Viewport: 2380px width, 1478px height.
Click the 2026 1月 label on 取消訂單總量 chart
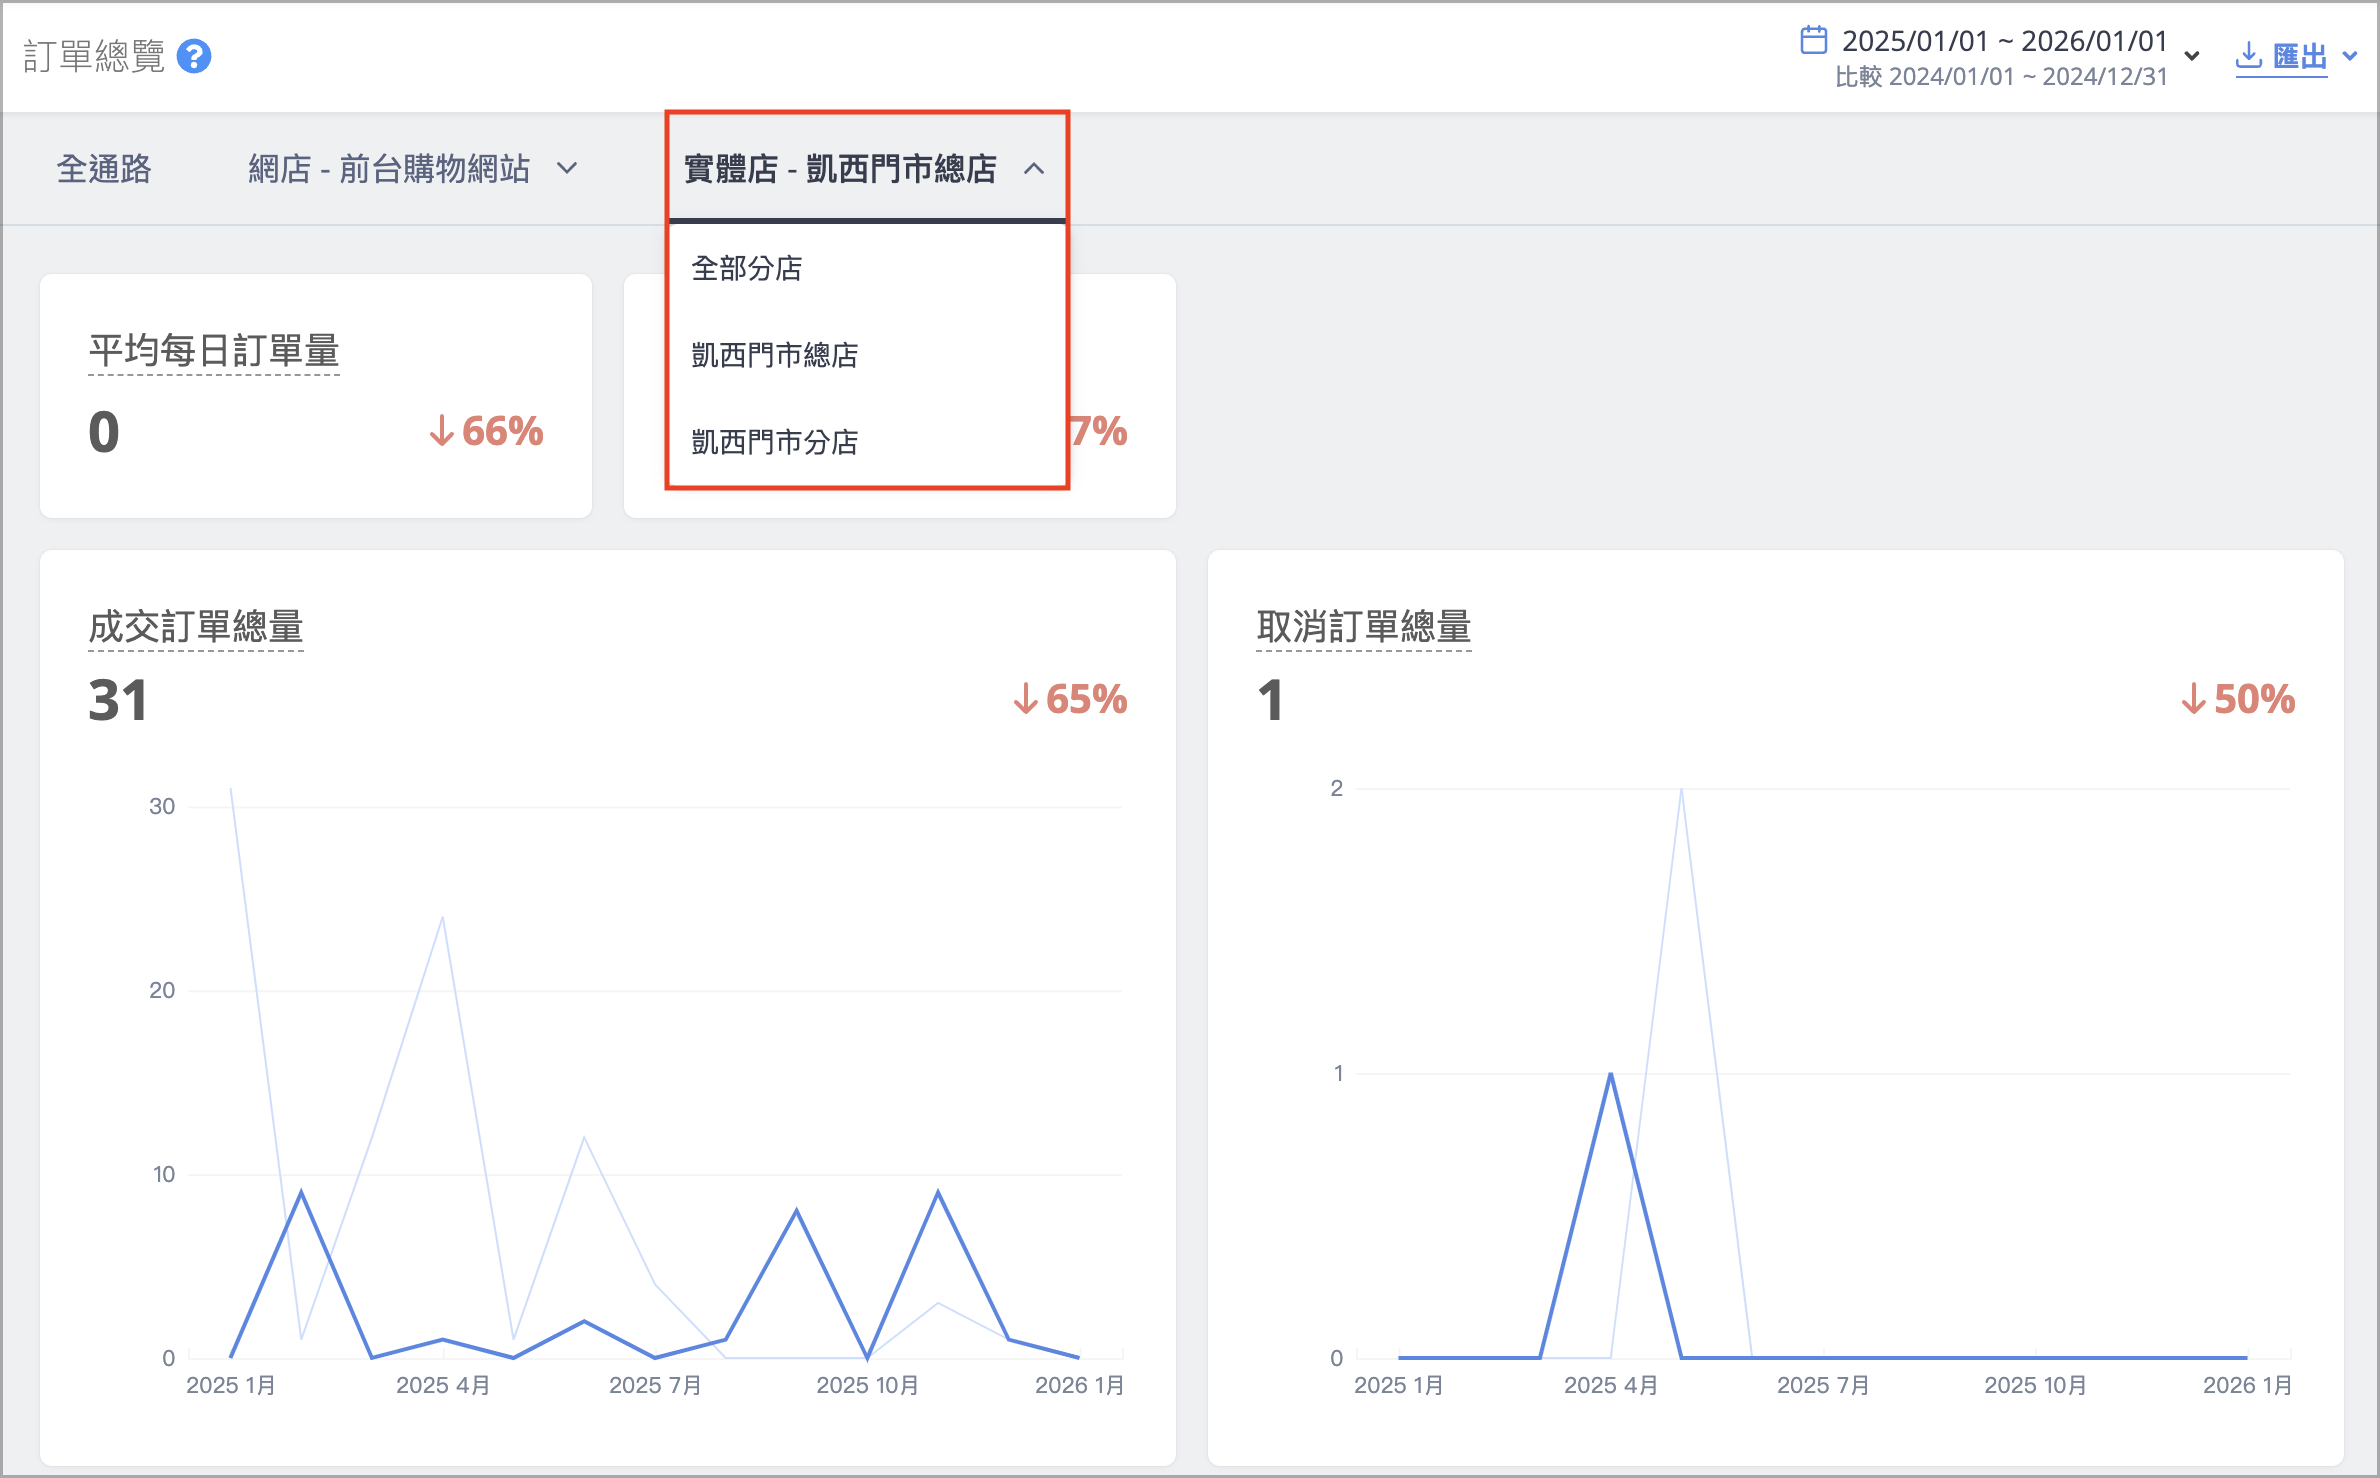pyautogui.click(x=2247, y=1385)
